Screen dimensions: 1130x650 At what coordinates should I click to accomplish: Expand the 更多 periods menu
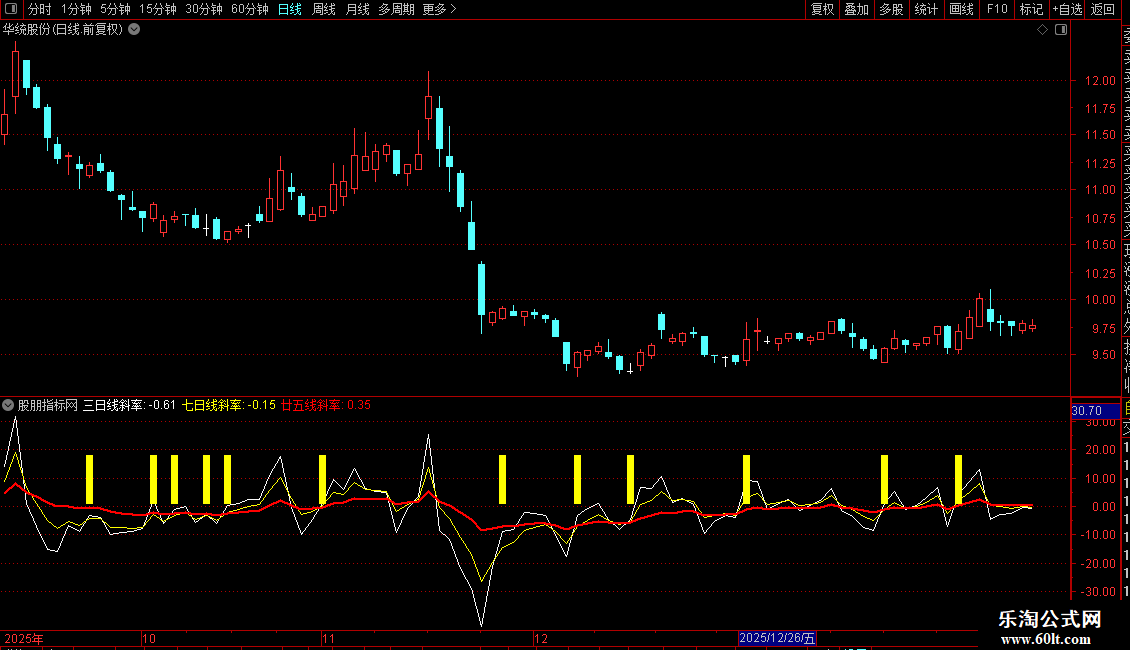439,9
